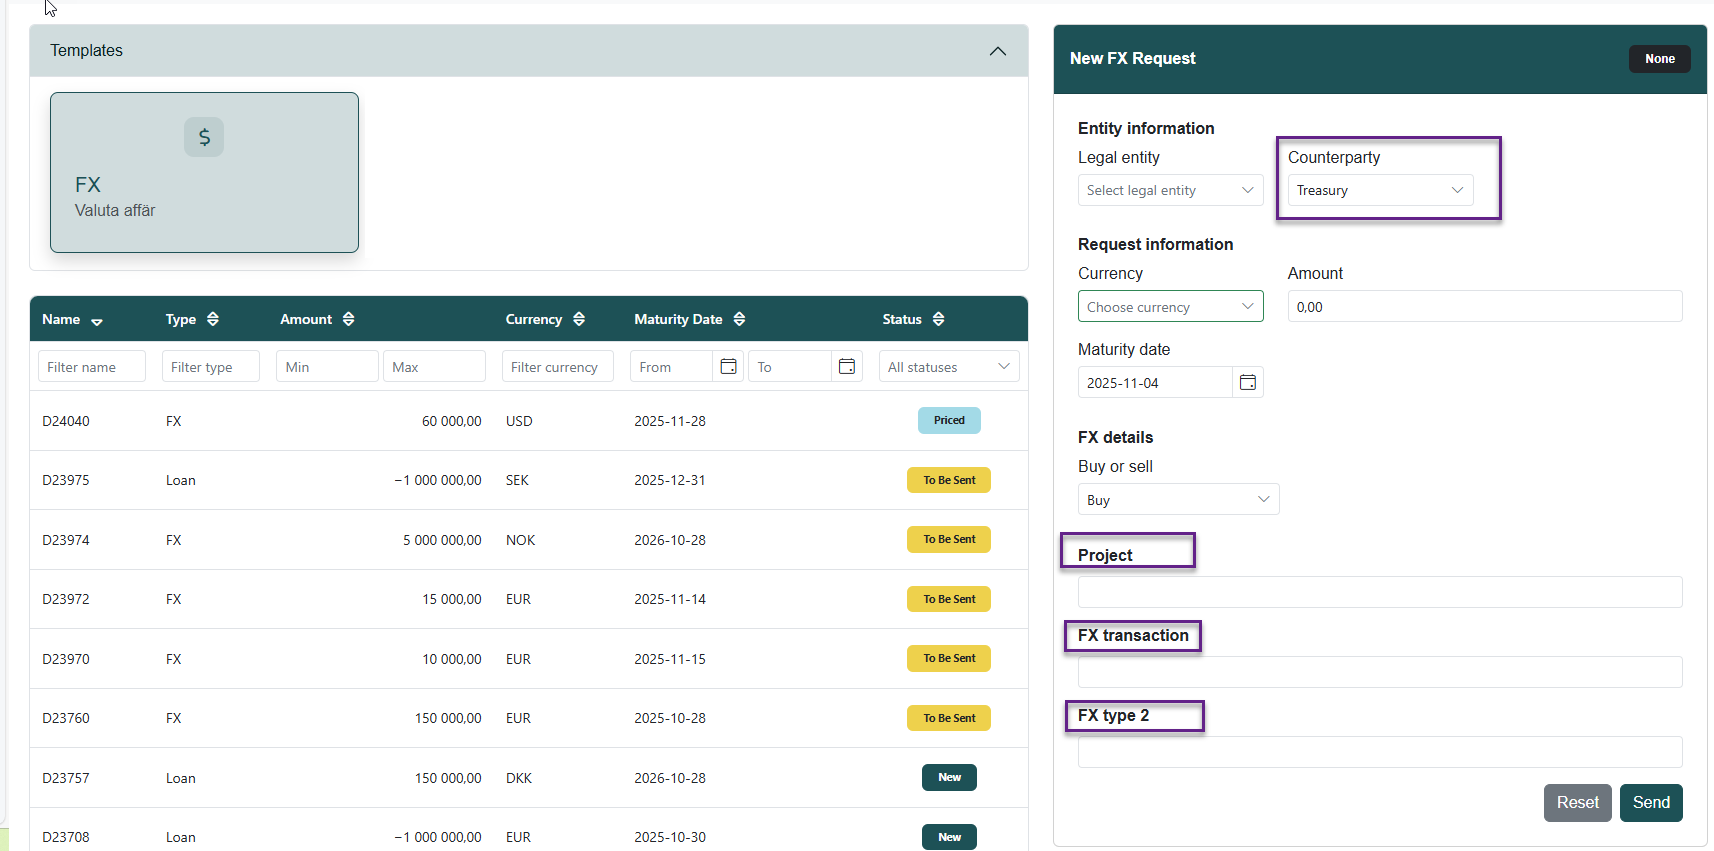The height and width of the screenshot is (851, 1714).
Task: Open calendar for To date filter
Action: (x=847, y=367)
